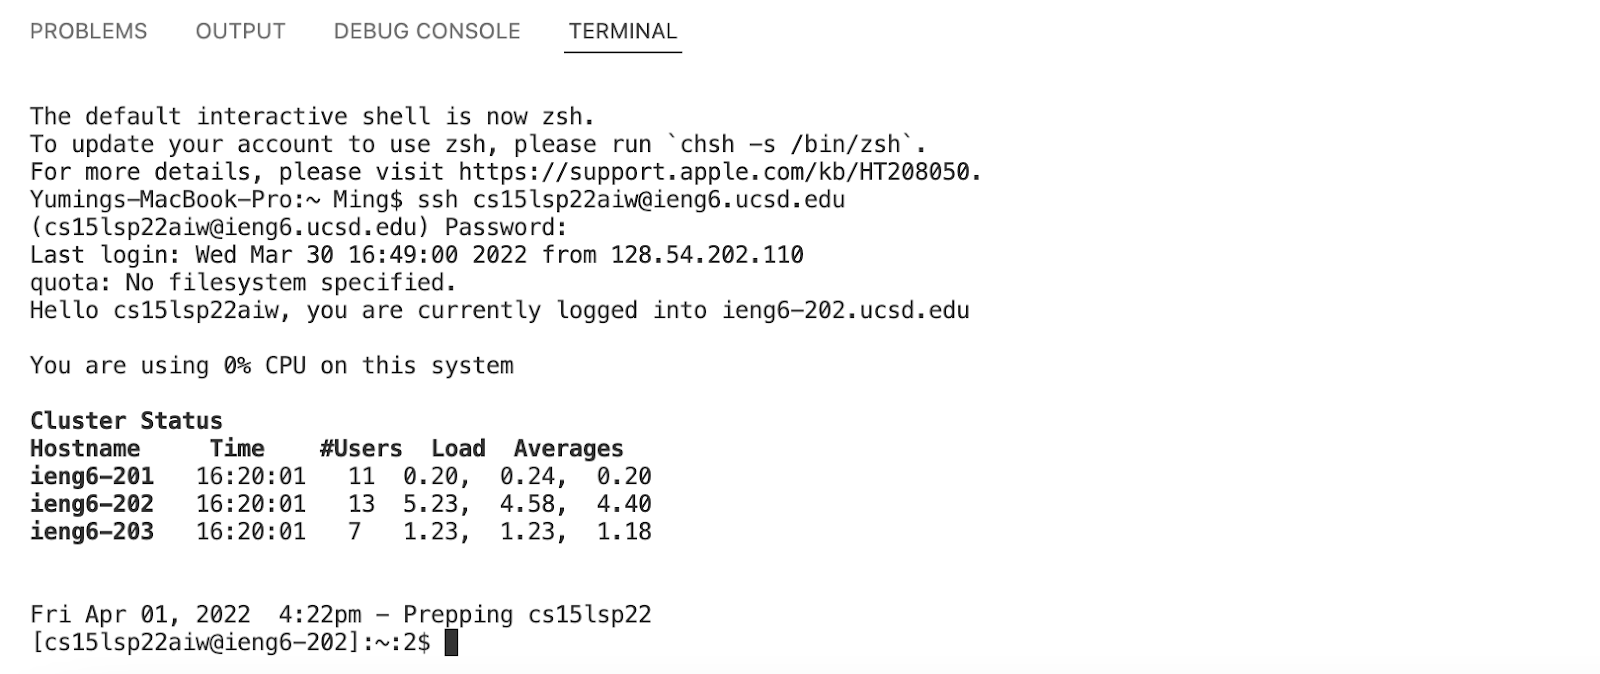Click the quota warning message
Screen dimensions: 1600x674
point(243,282)
